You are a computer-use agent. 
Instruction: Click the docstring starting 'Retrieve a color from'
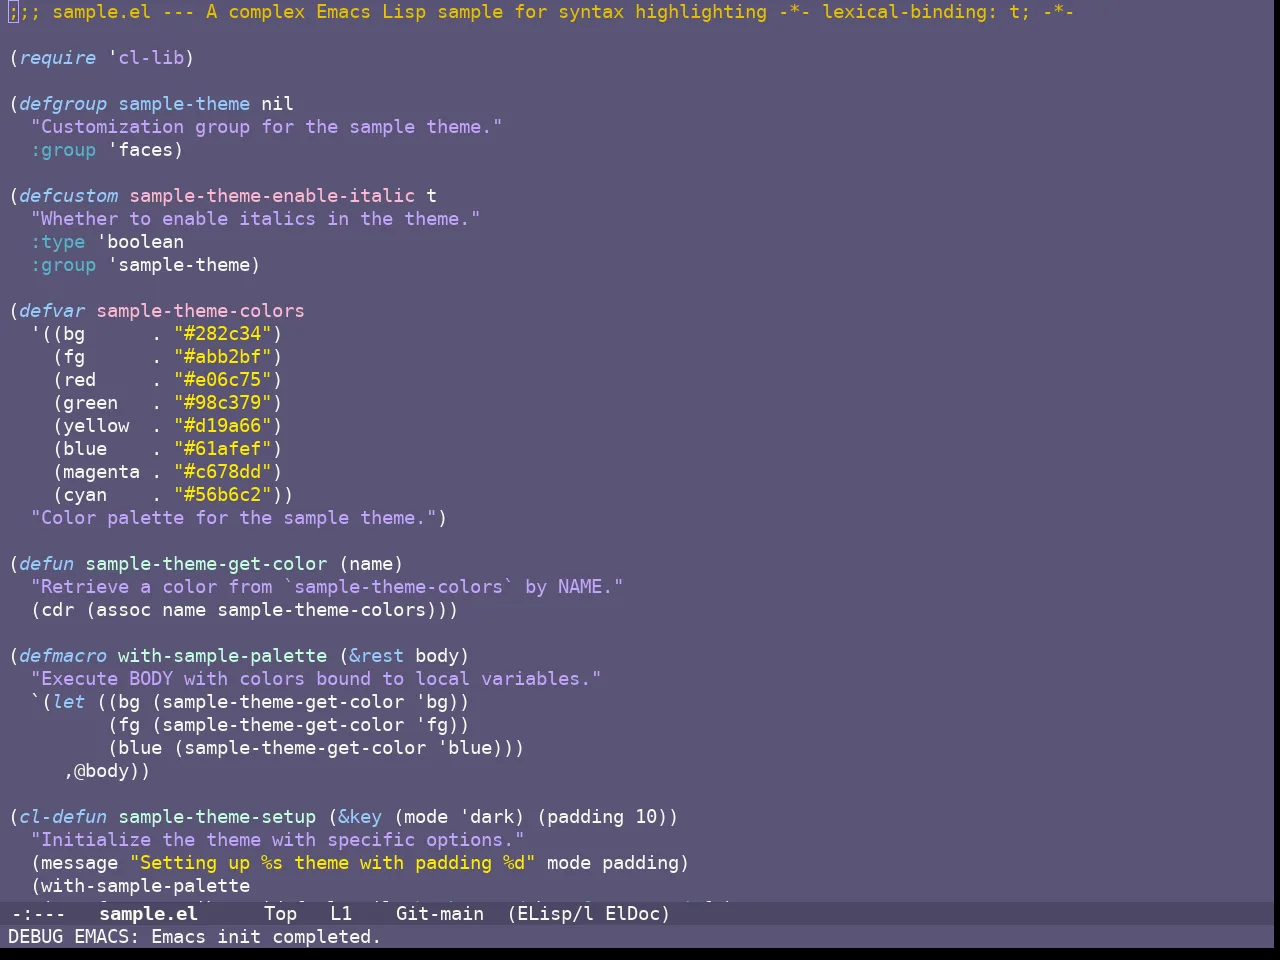coord(327,587)
